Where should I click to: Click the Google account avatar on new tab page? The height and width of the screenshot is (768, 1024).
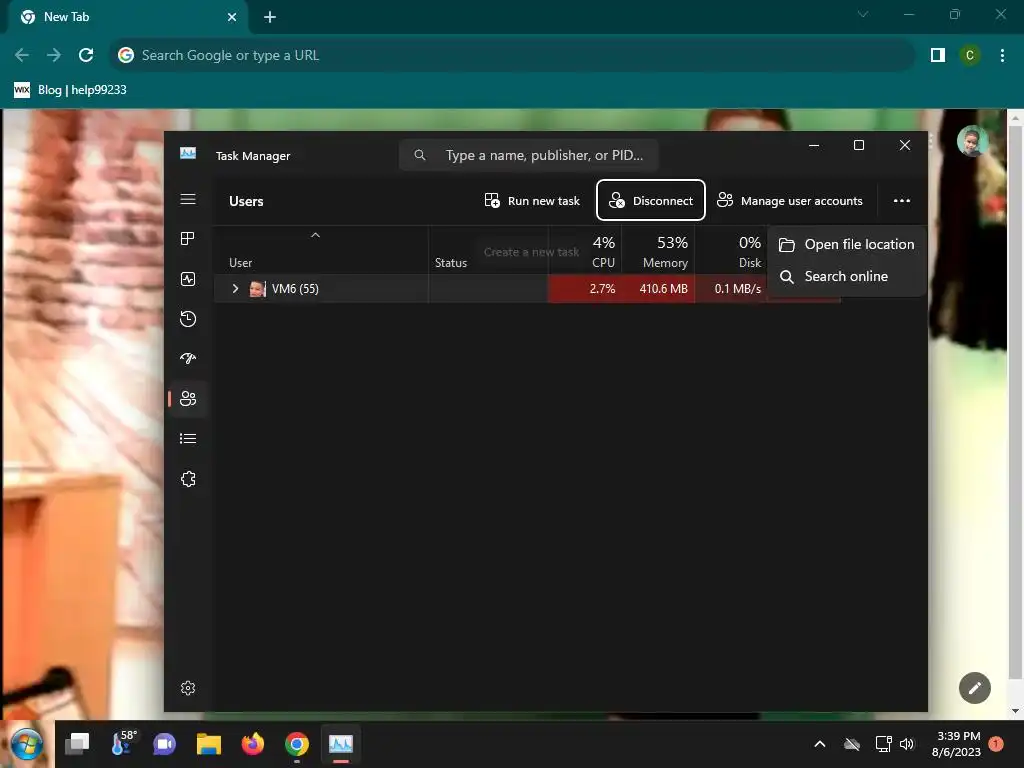click(x=972, y=140)
